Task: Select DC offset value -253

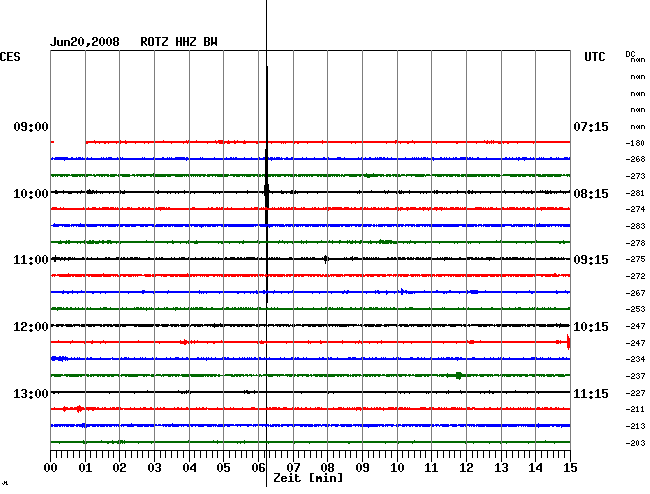Action: 635,309
